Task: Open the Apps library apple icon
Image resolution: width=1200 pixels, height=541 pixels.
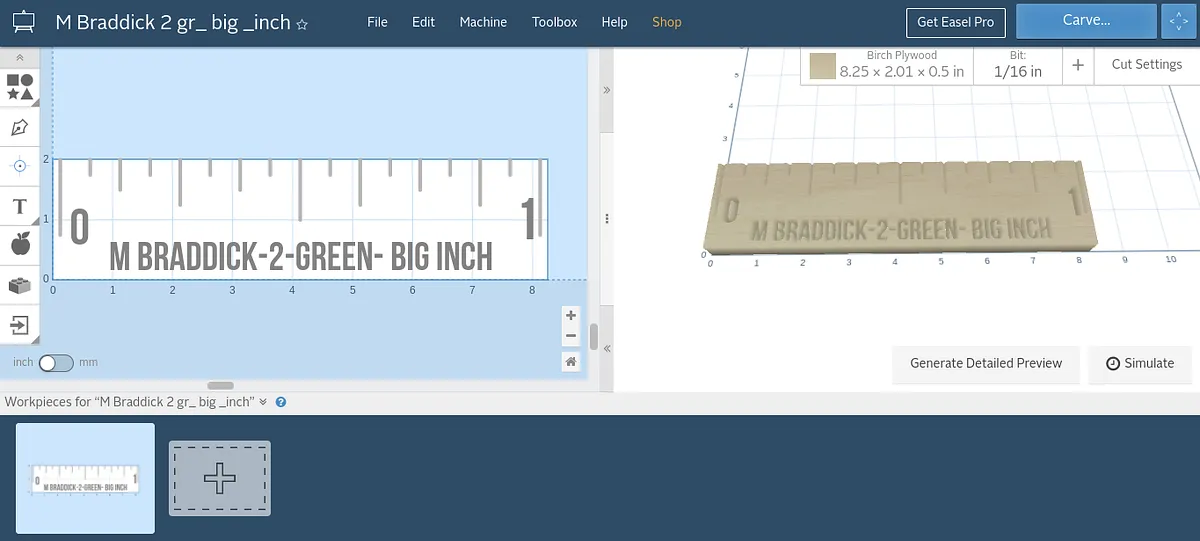Action: click(19, 243)
